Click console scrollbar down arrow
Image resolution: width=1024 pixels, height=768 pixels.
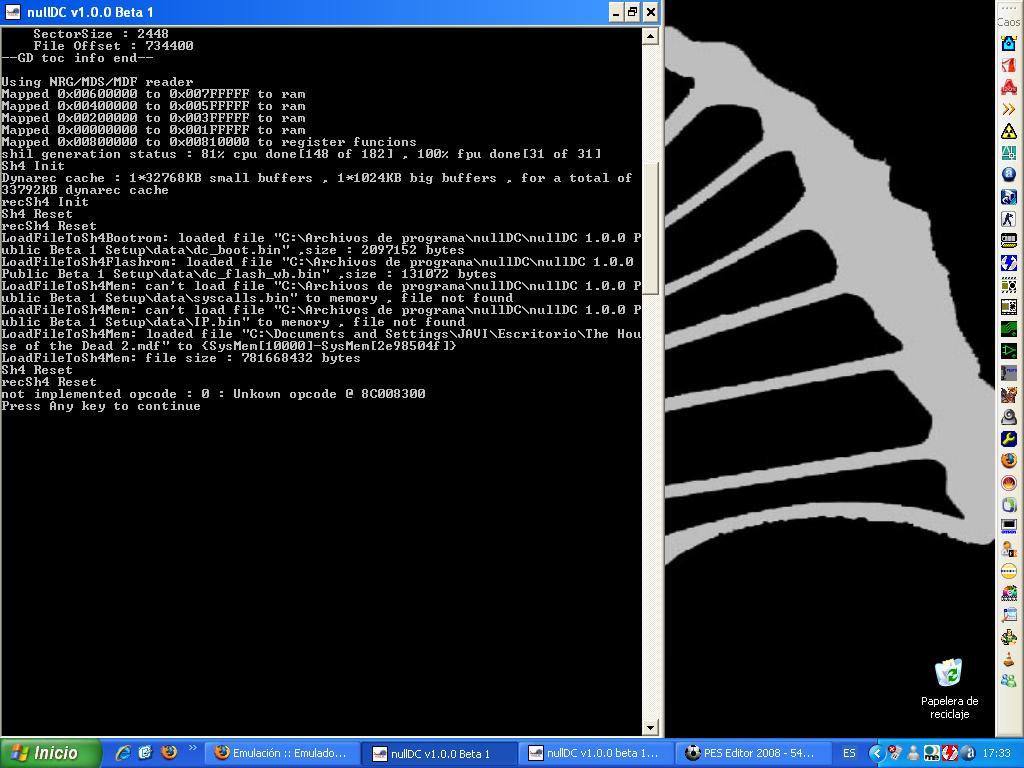click(x=650, y=727)
